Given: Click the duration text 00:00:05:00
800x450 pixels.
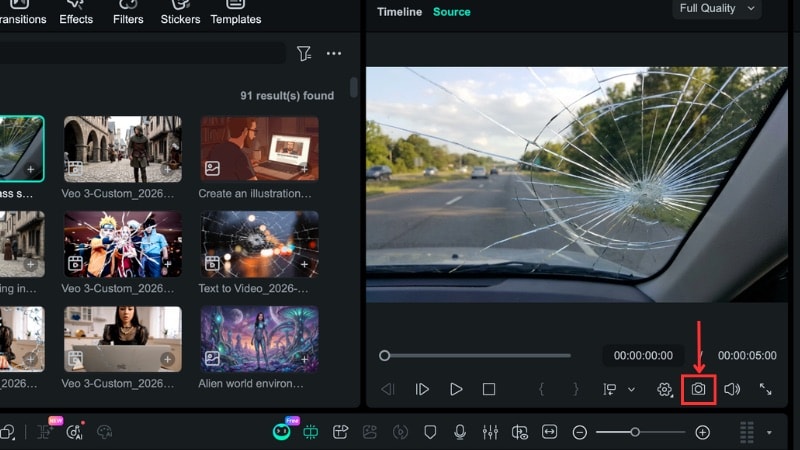Looking at the screenshot, I should click(x=747, y=356).
